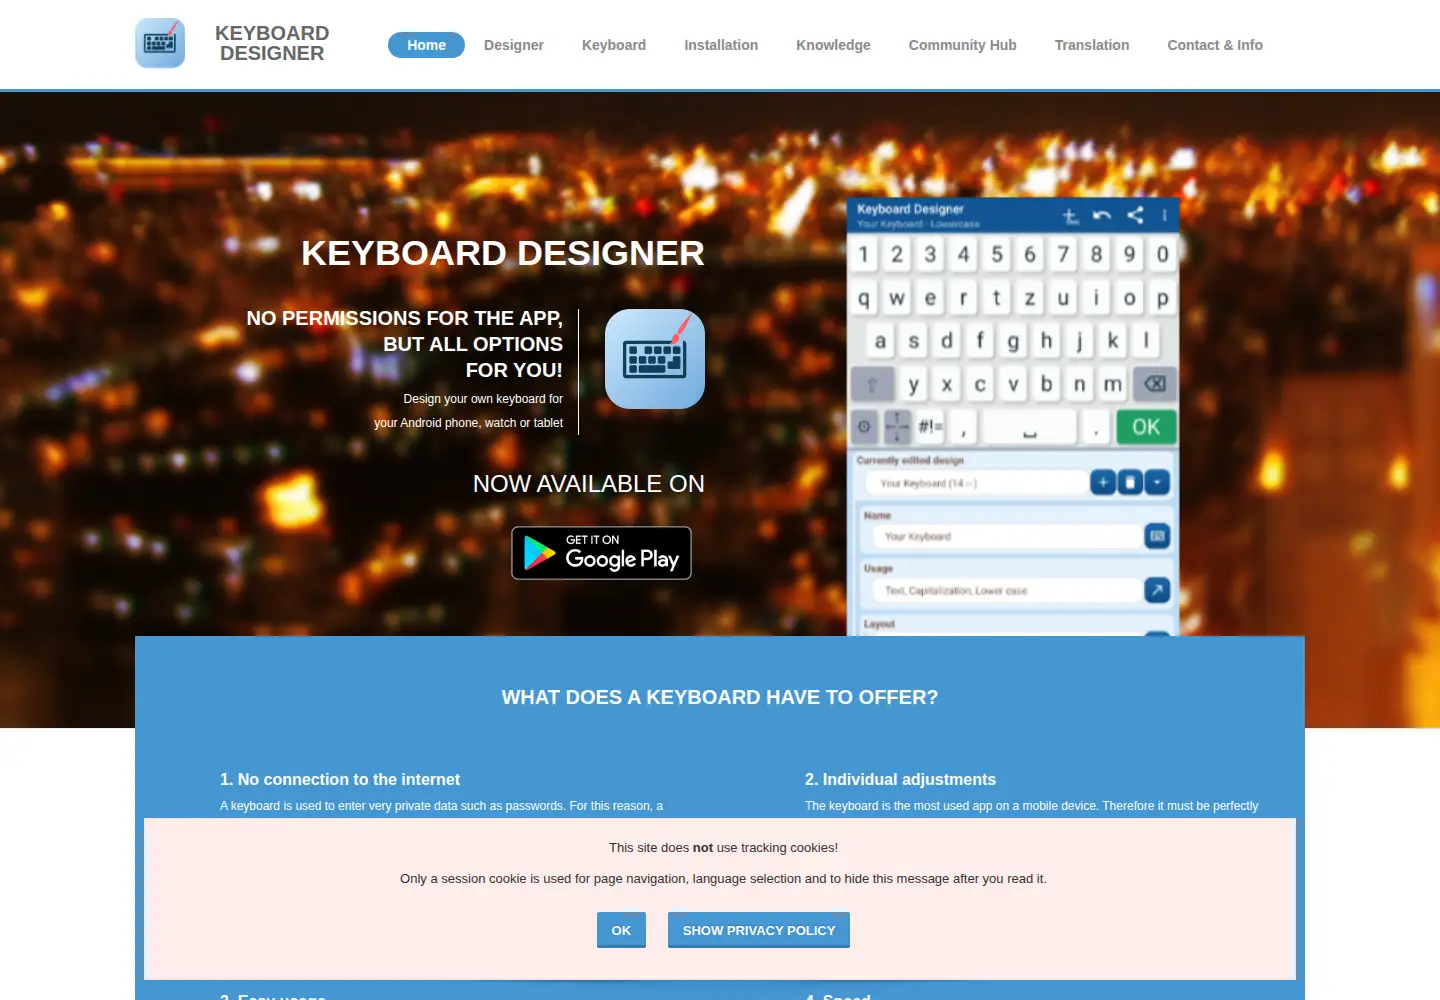Click the blue plus icon beside Your Keyboard design
The height and width of the screenshot is (1000, 1440).
[x=1102, y=483]
